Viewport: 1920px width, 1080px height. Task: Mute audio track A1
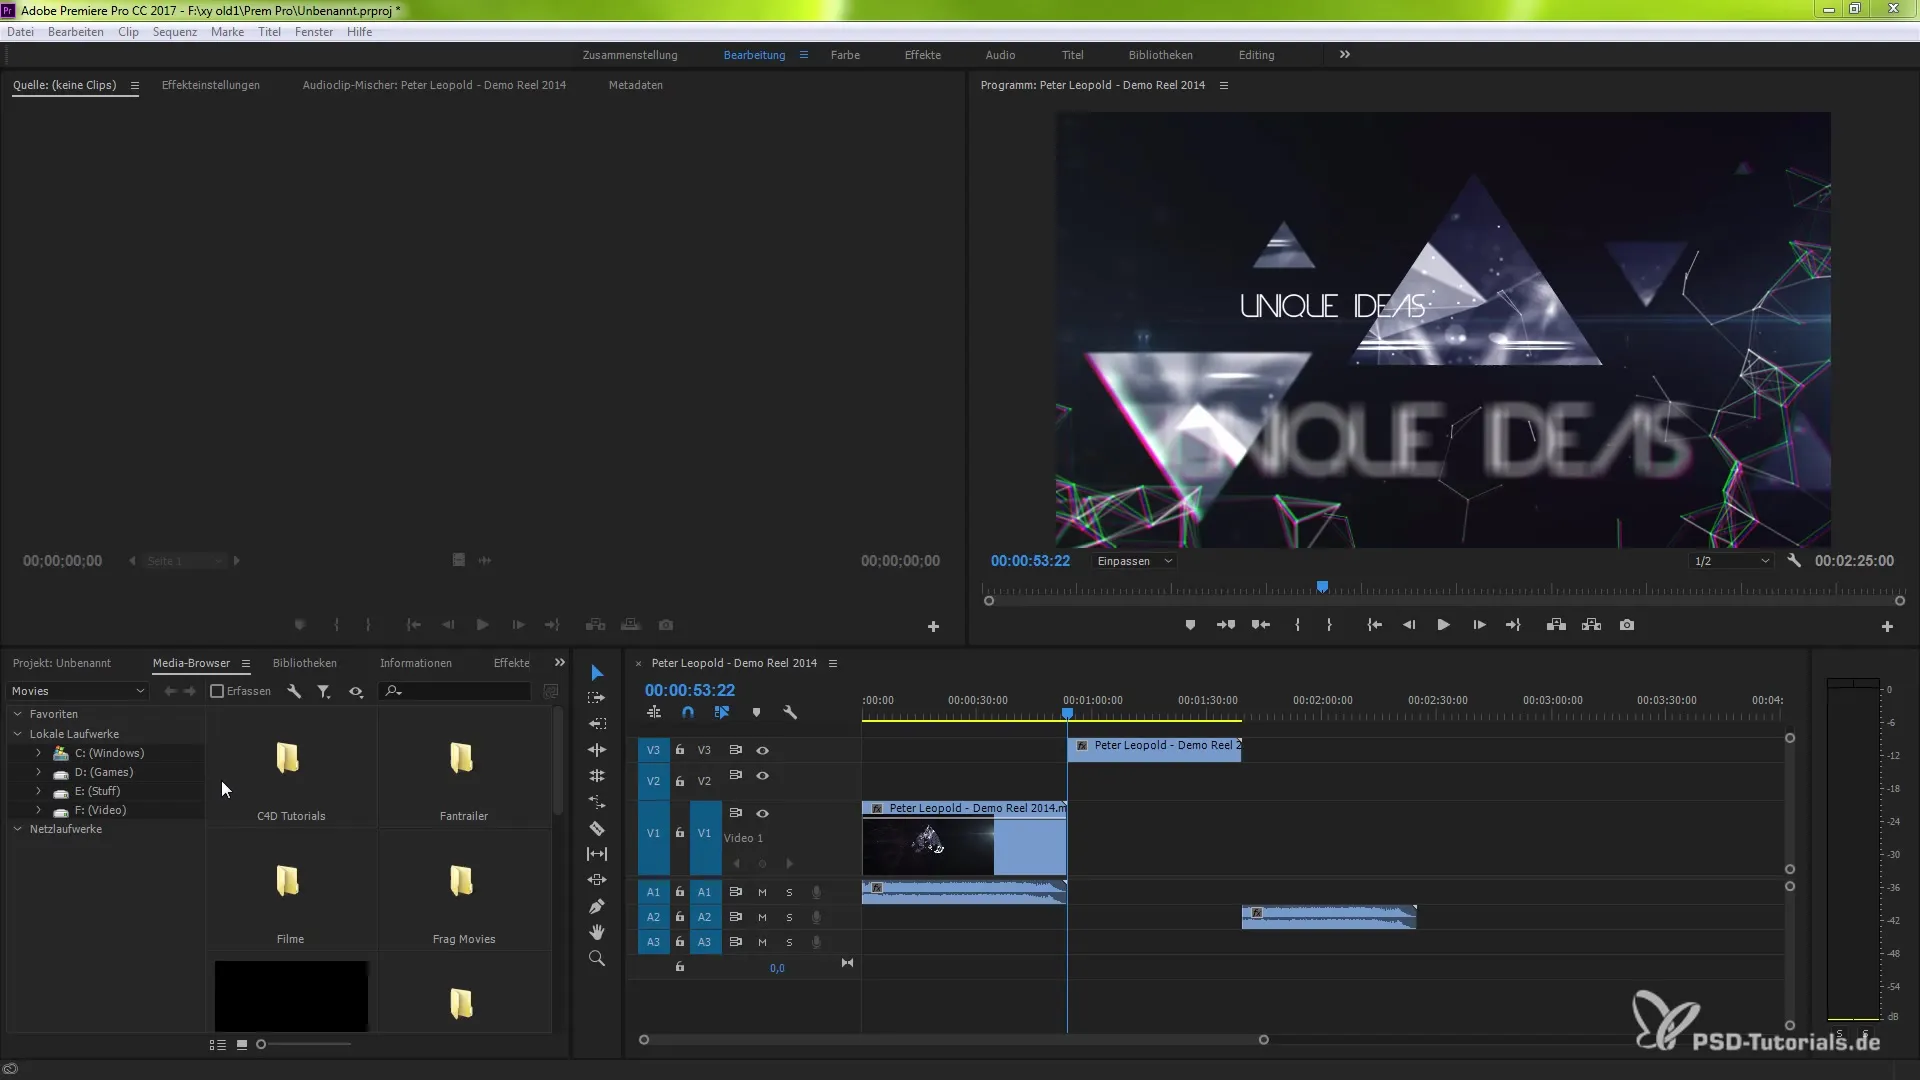(762, 892)
